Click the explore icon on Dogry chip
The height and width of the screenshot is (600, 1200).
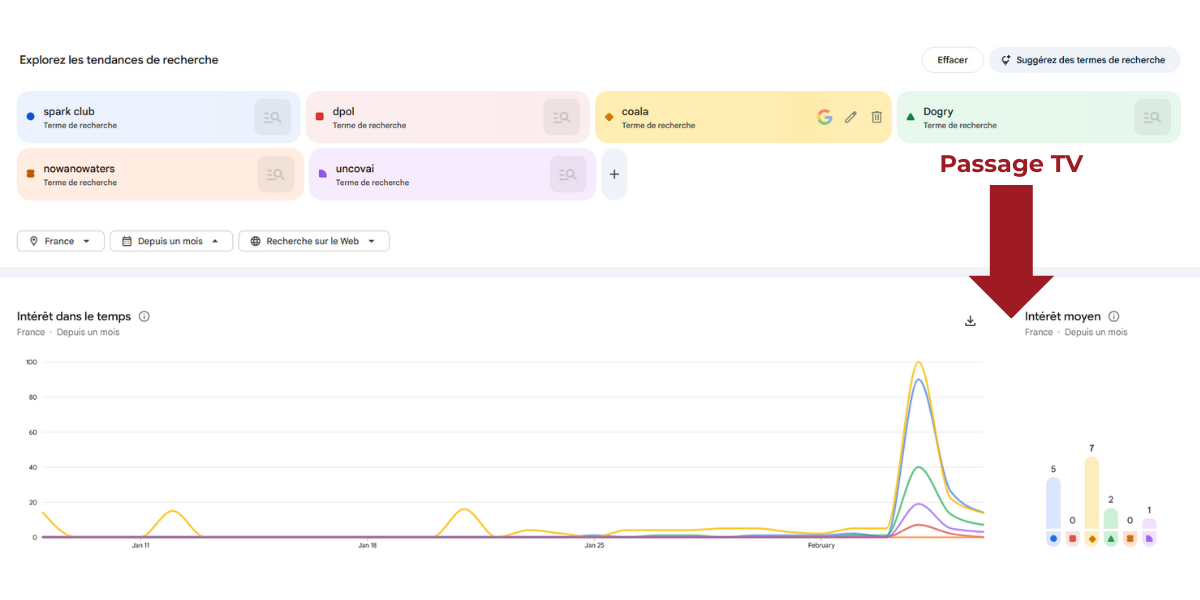point(1152,117)
